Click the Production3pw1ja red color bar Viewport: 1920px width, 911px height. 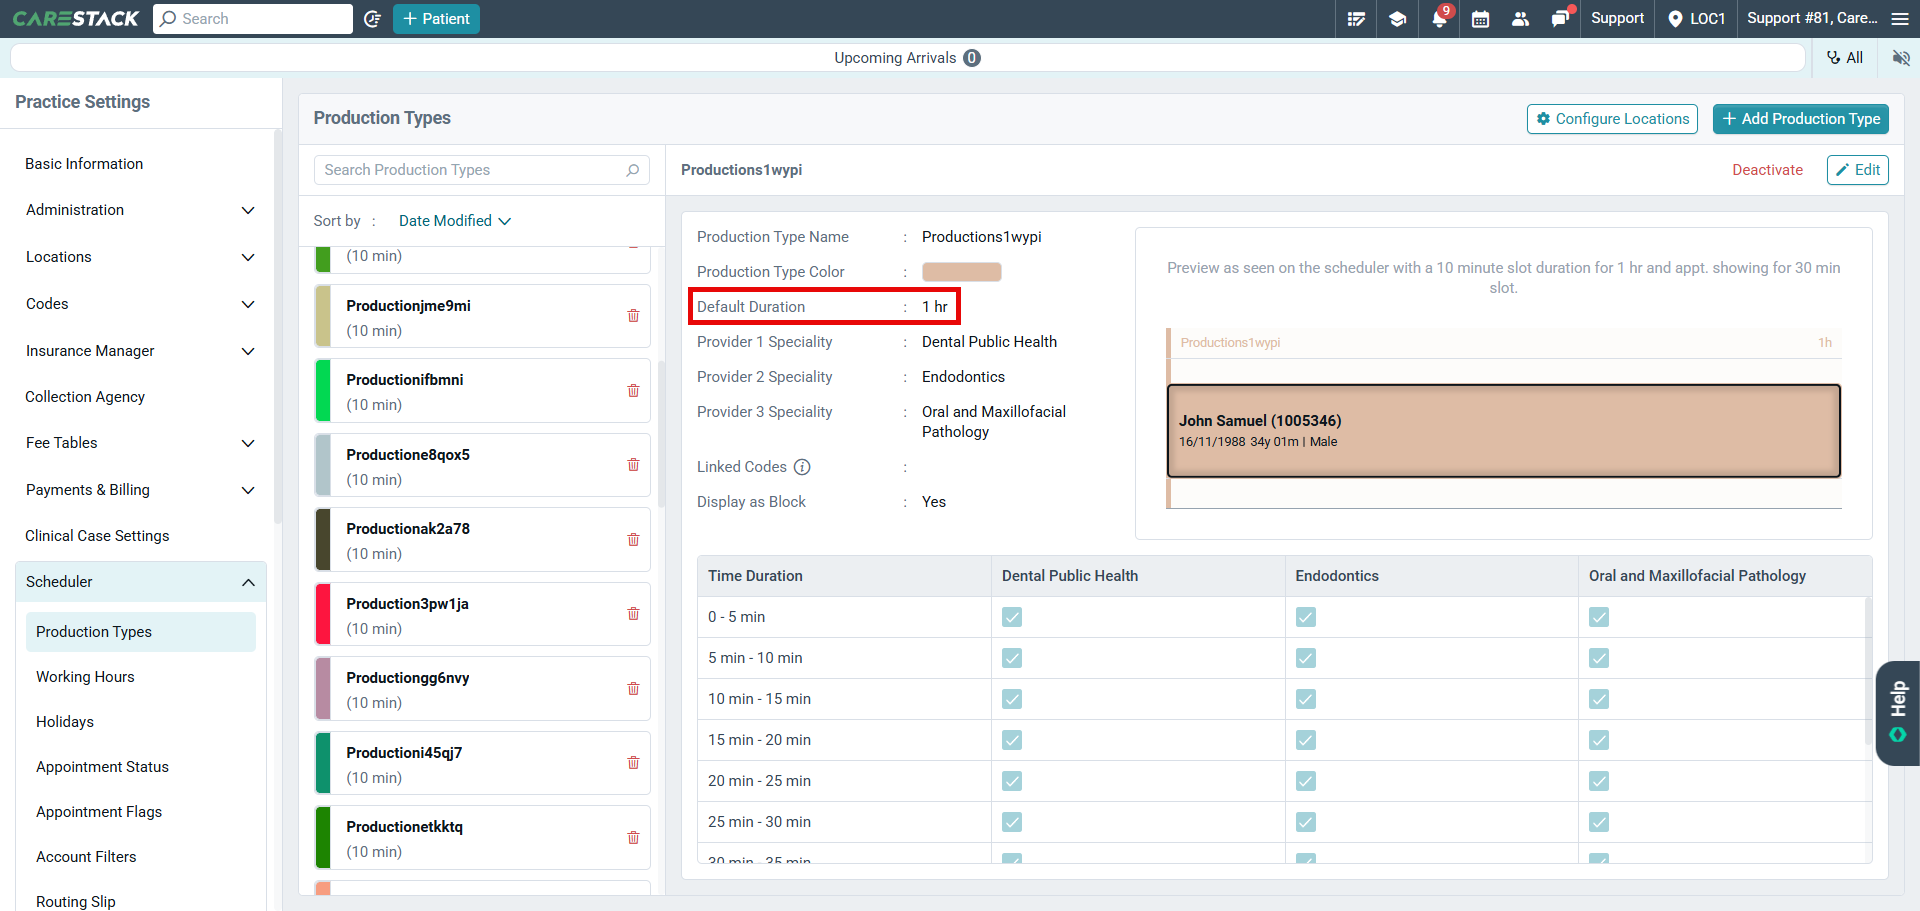pyautogui.click(x=323, y=614)
